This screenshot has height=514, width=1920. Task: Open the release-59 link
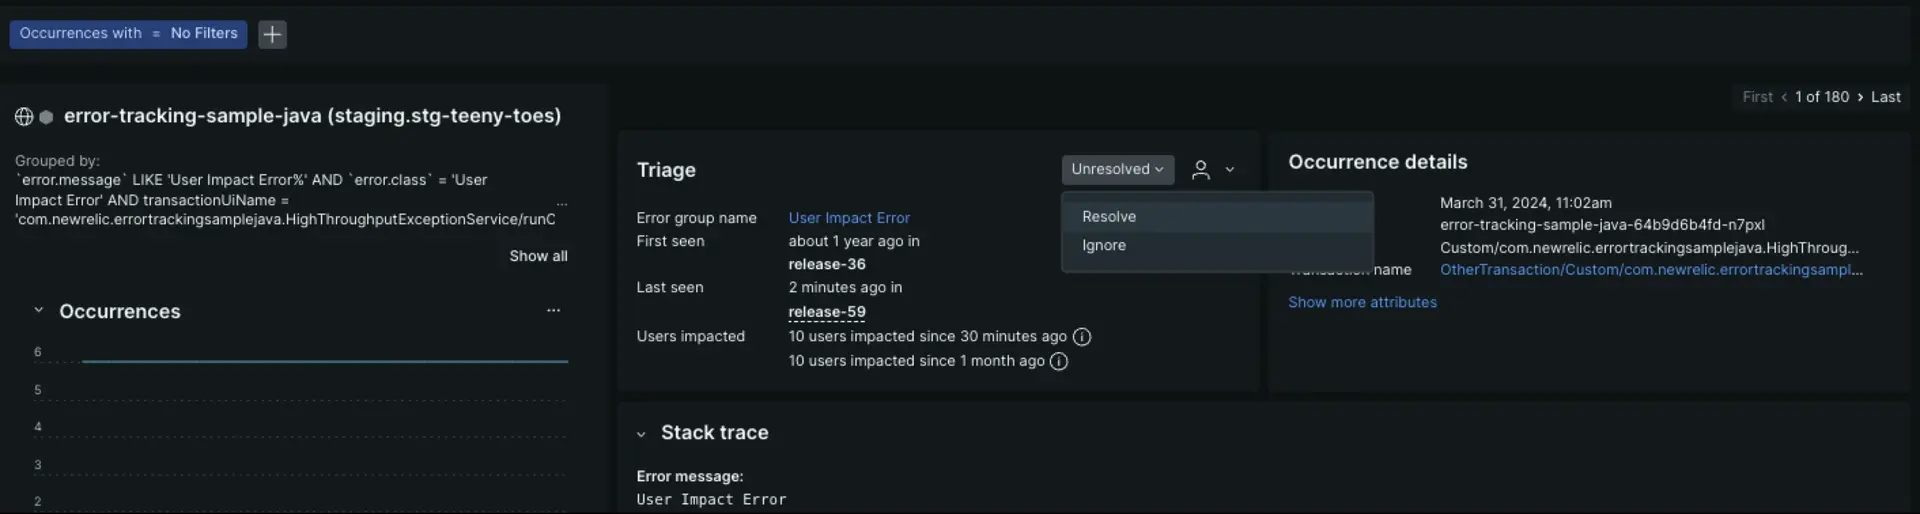pyautogui.click(x=827, y=312)
